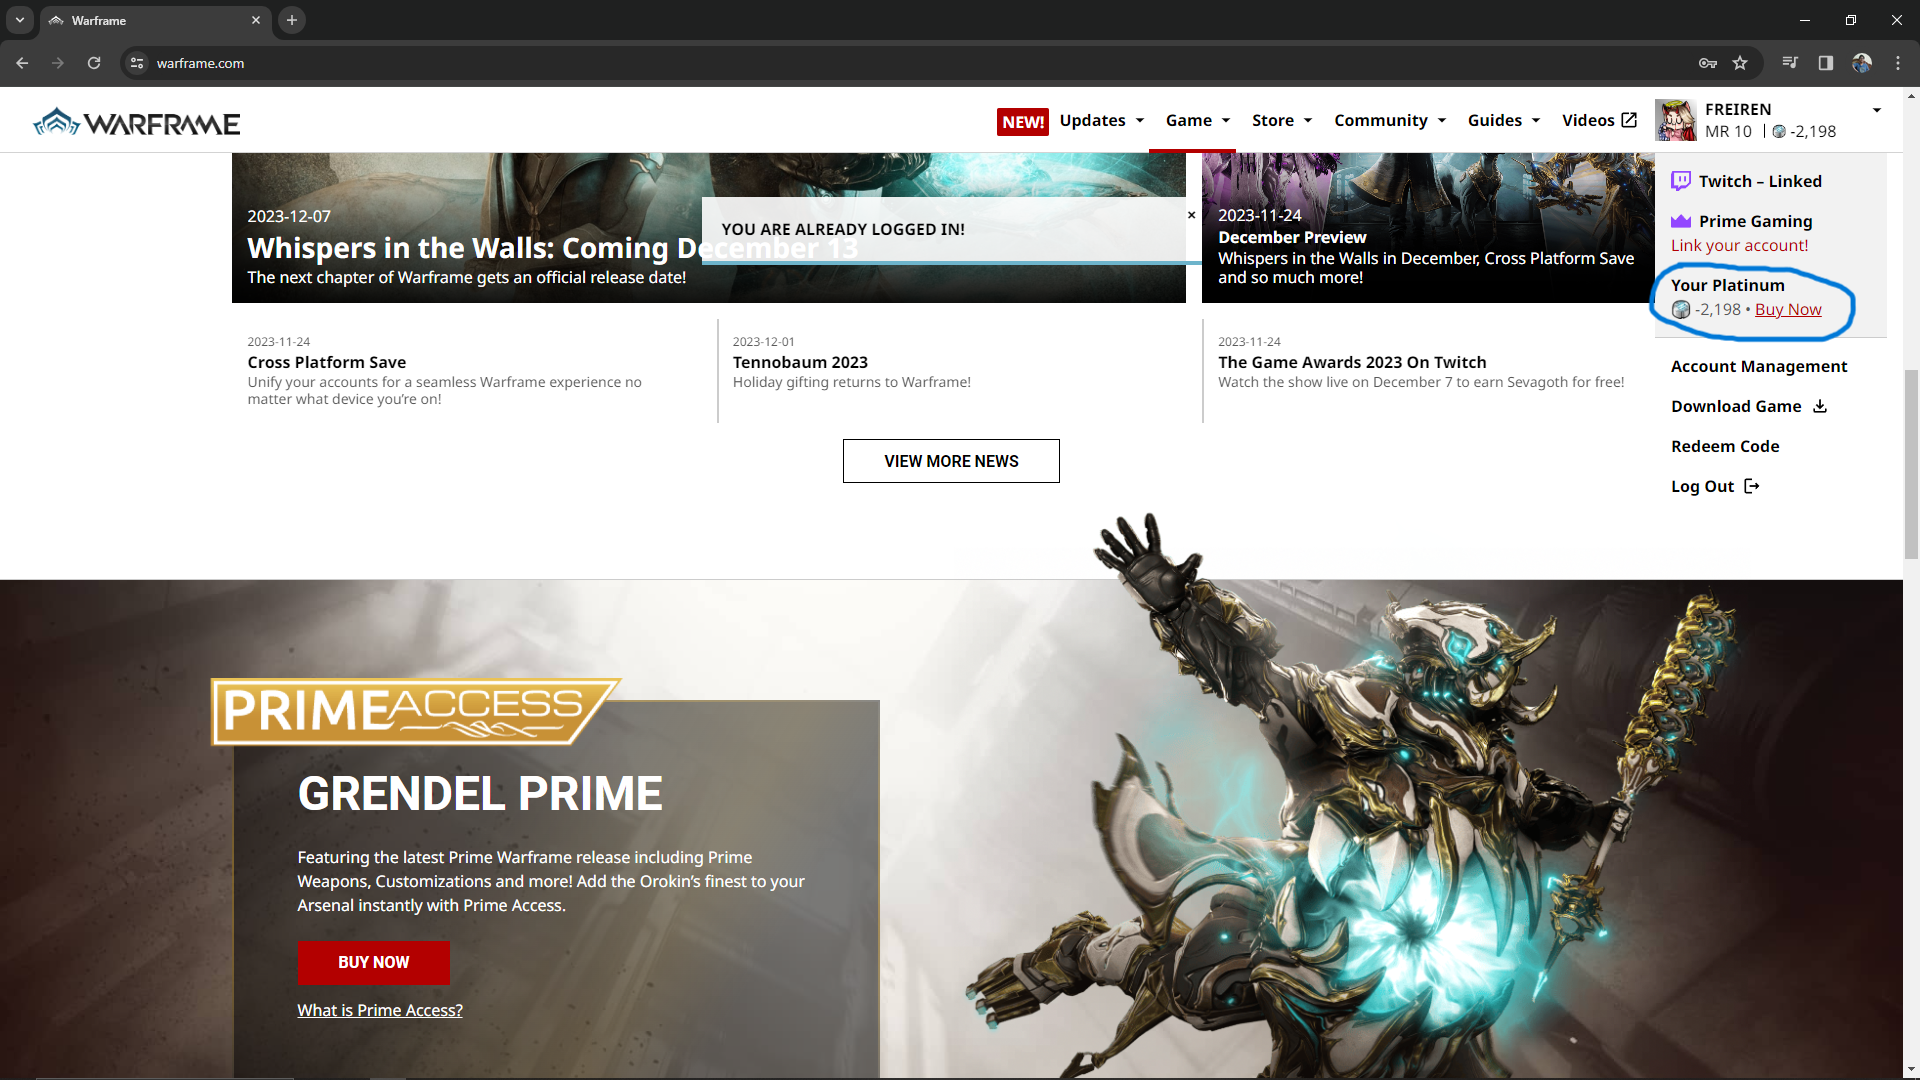
Task: Open a new browser tab
Action: [x=292, y=20]
